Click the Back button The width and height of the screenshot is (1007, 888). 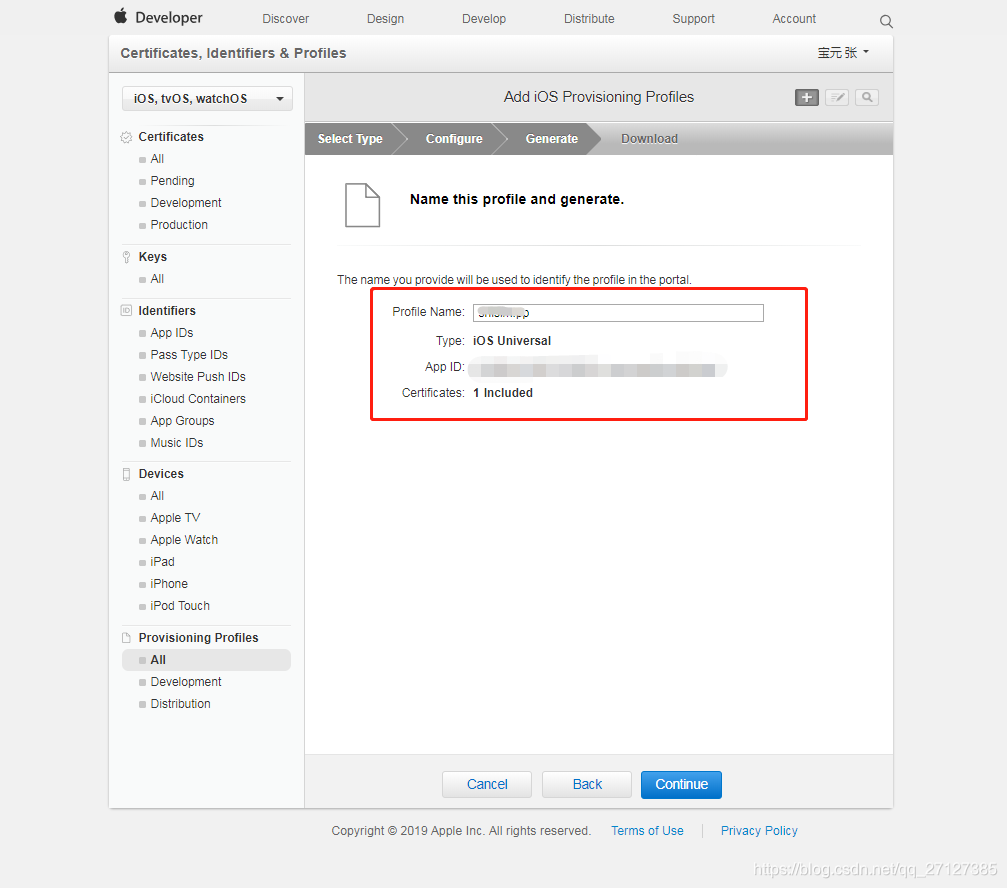tap(587, 785)
